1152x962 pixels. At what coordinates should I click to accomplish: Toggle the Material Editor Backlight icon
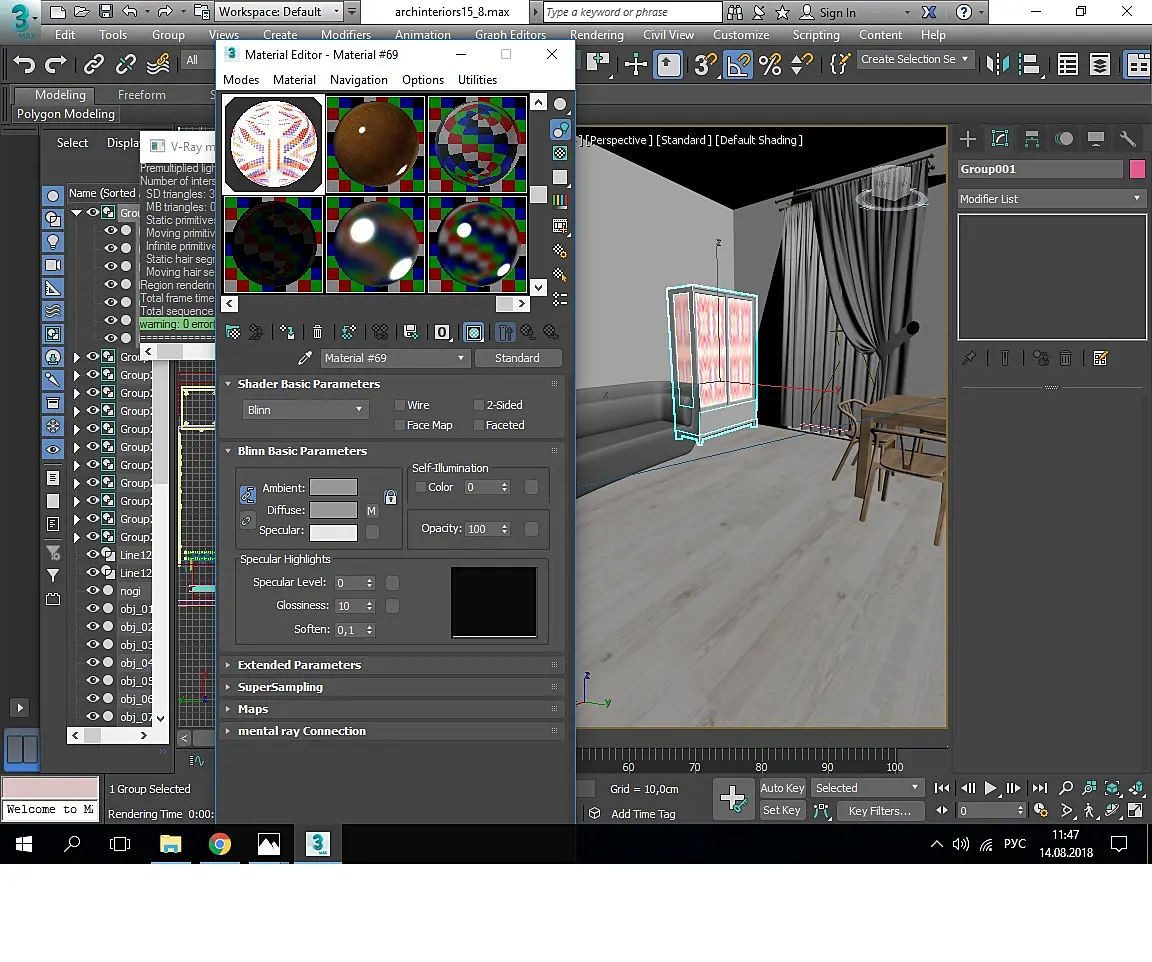tap(560, 129)
